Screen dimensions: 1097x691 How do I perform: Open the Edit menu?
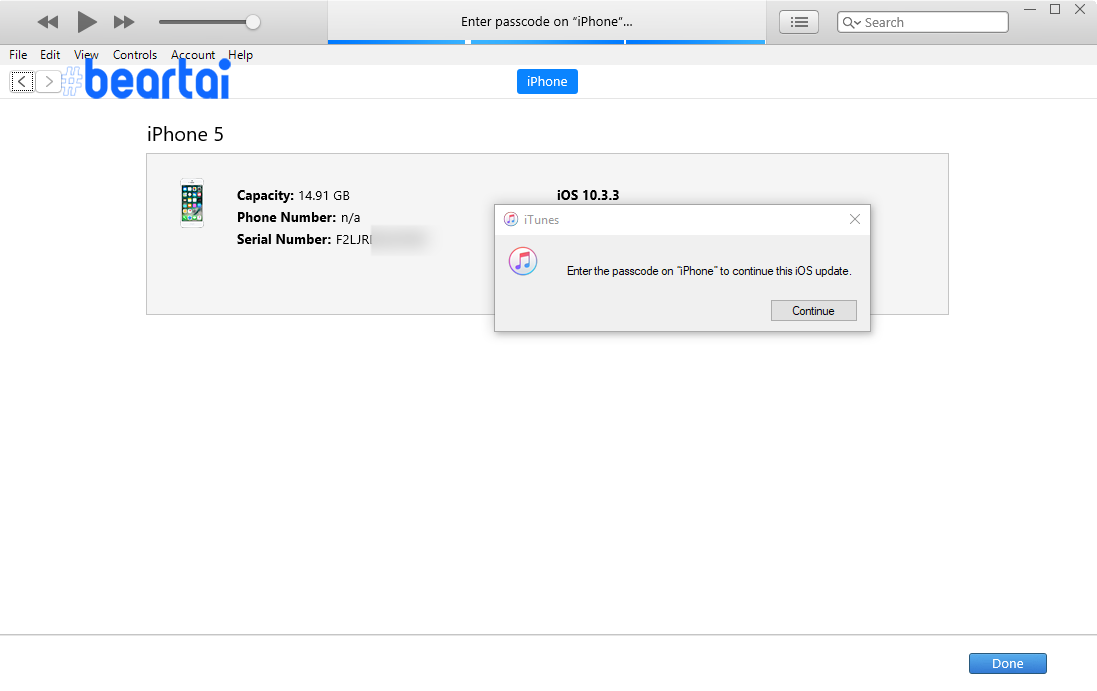coord(50,55)
